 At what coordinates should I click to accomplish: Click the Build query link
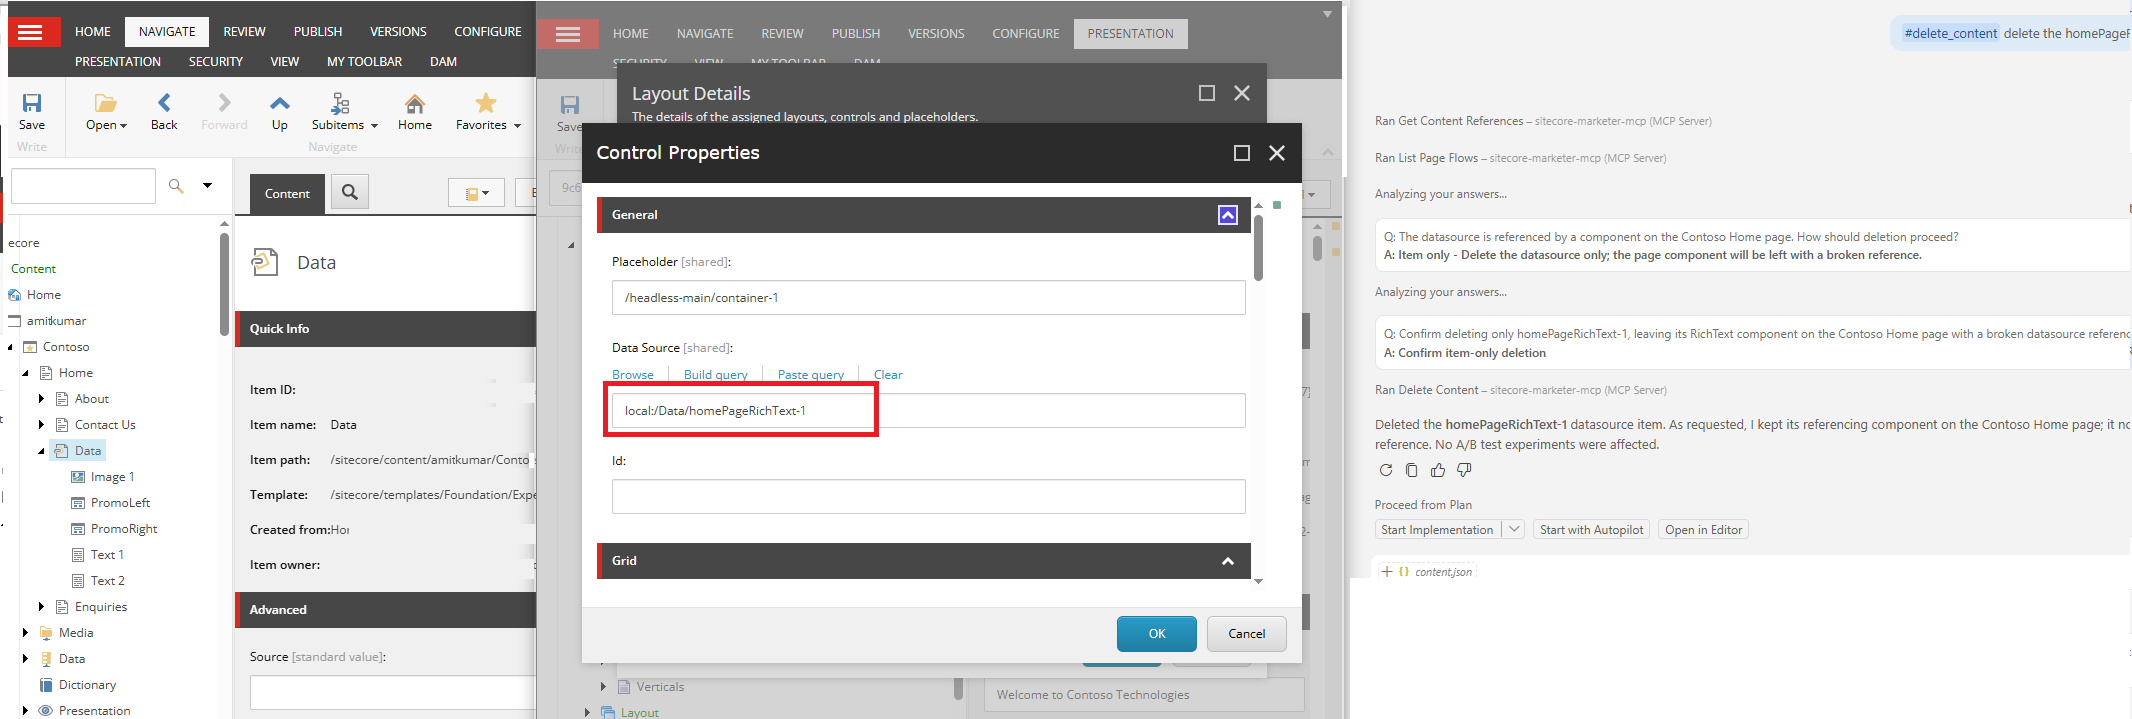(x=716, y=375)
